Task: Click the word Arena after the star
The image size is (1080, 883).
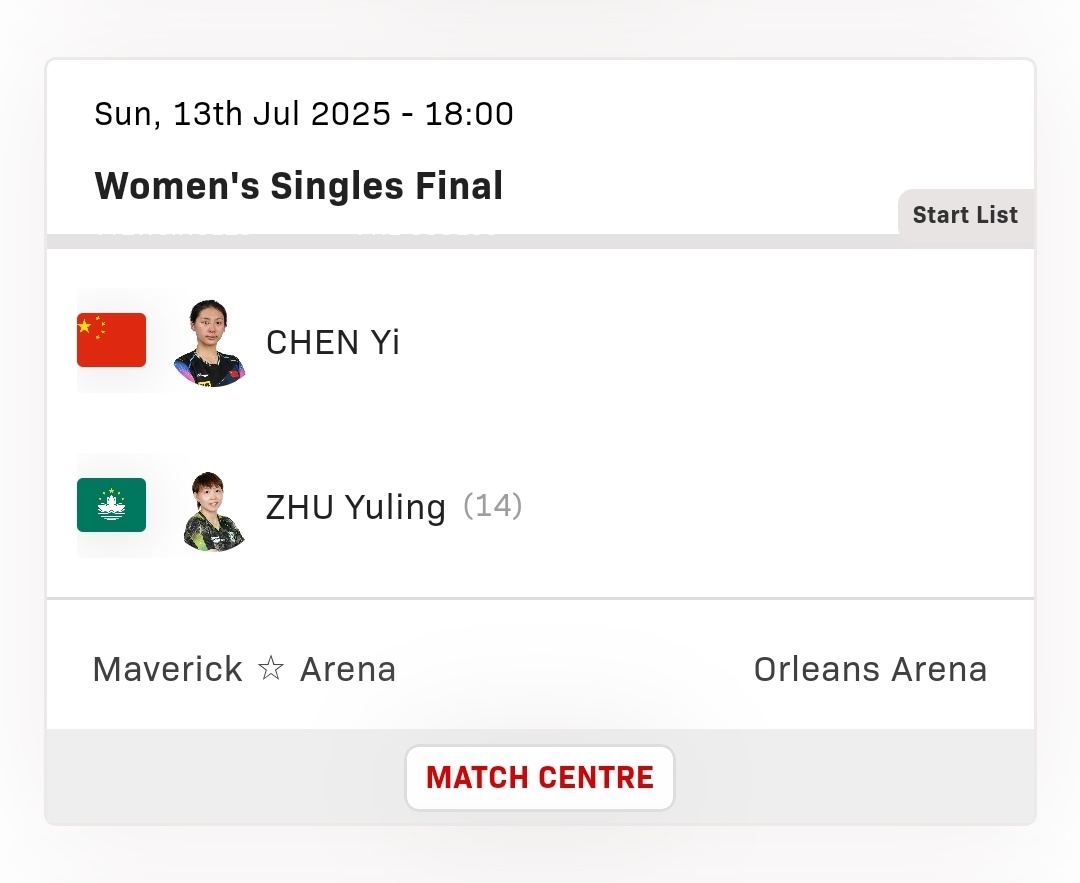Action: 348,669
